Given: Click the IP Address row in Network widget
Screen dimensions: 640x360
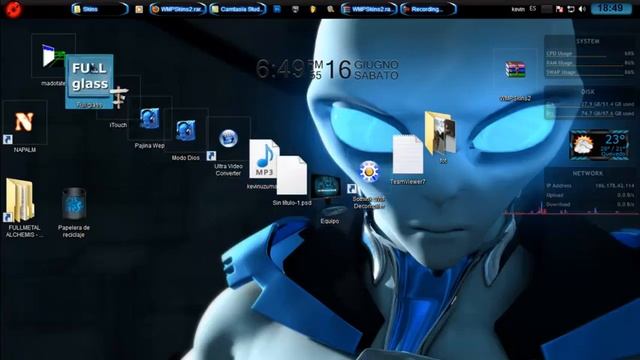Looking at the screenshot, I should coord(590,186).
